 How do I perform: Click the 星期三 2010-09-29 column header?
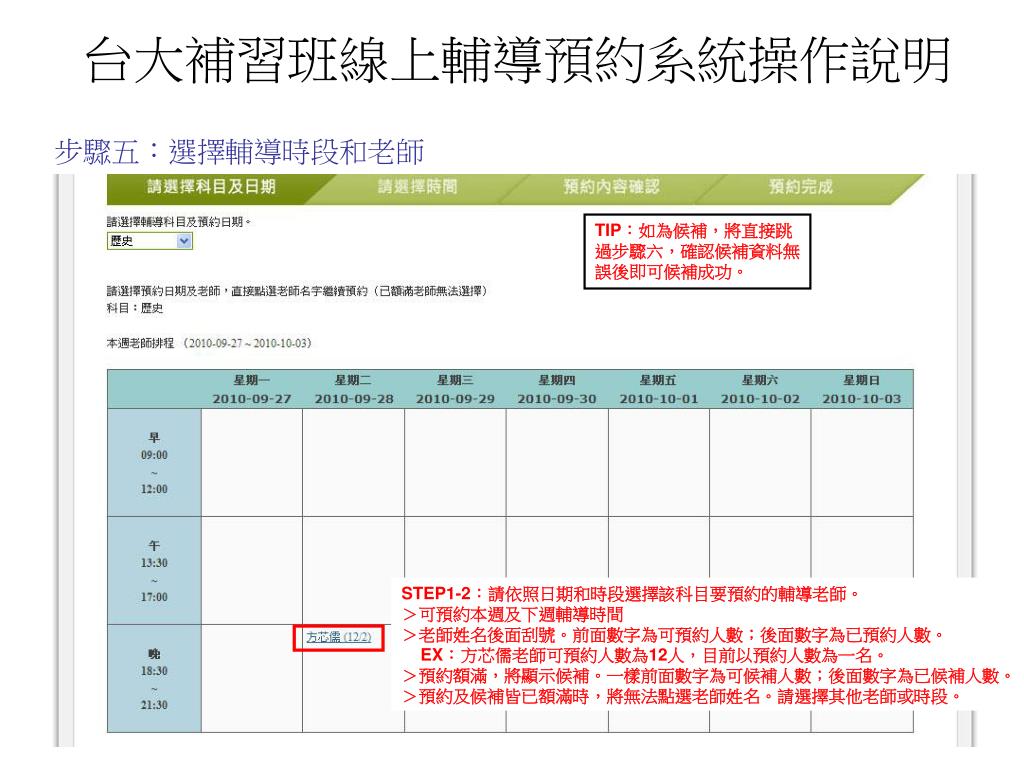point(455,389)
